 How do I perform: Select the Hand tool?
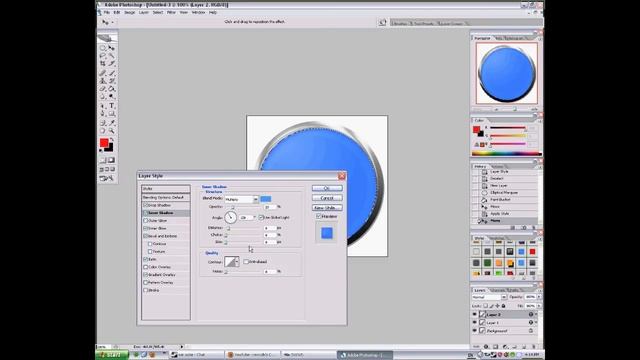pyautogui.click(x=102, y=131)
